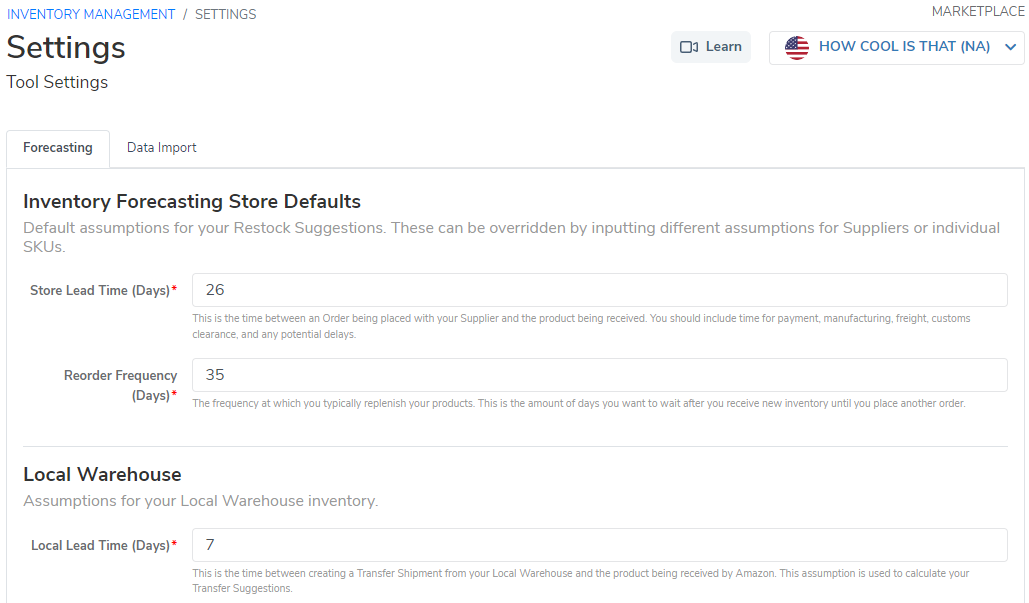1029x603 pixels.
Task: Click the Store Lead Time (Days) label
Action: 100,291
